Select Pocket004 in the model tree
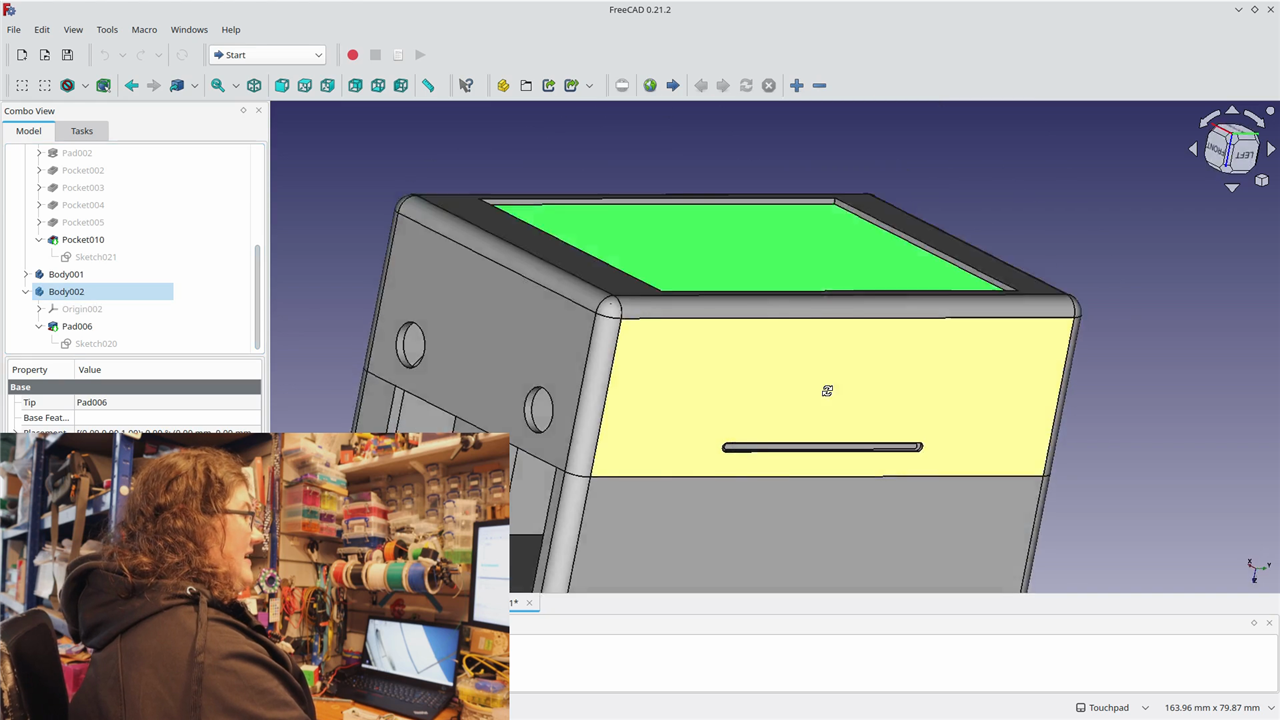This screenshot has width=1280, height=720. pyautogui.click(x=83, y=205)
